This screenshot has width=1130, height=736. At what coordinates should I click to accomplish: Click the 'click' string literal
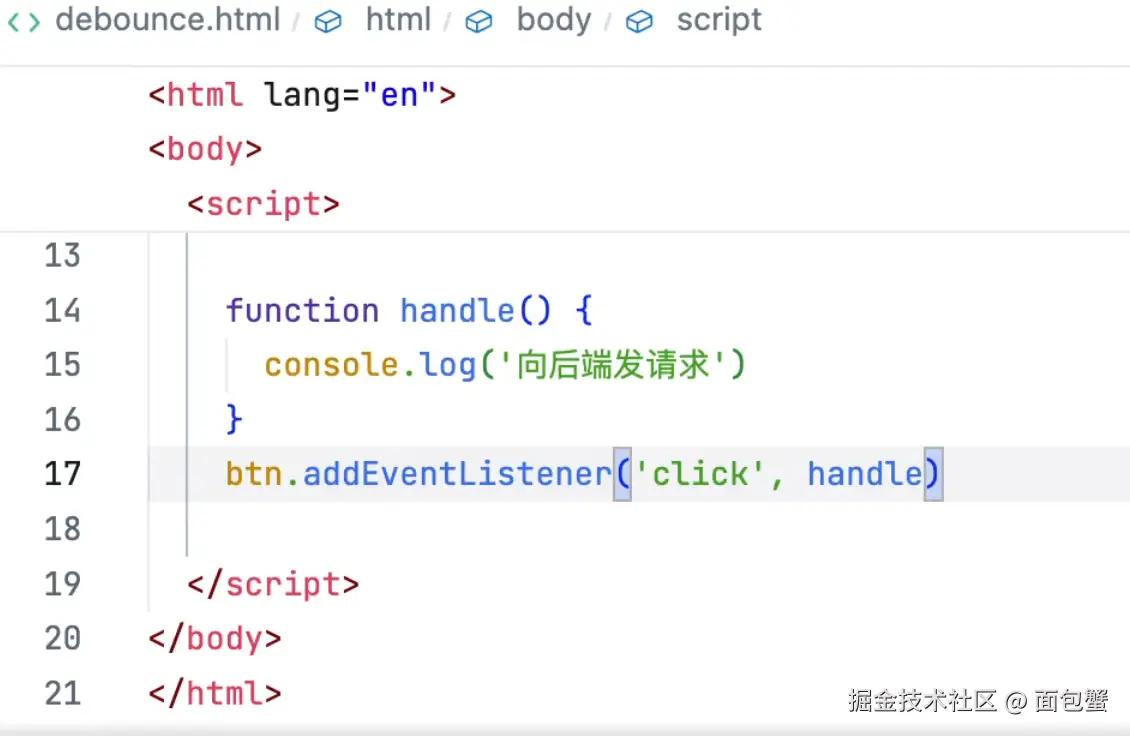click(700, 473)
